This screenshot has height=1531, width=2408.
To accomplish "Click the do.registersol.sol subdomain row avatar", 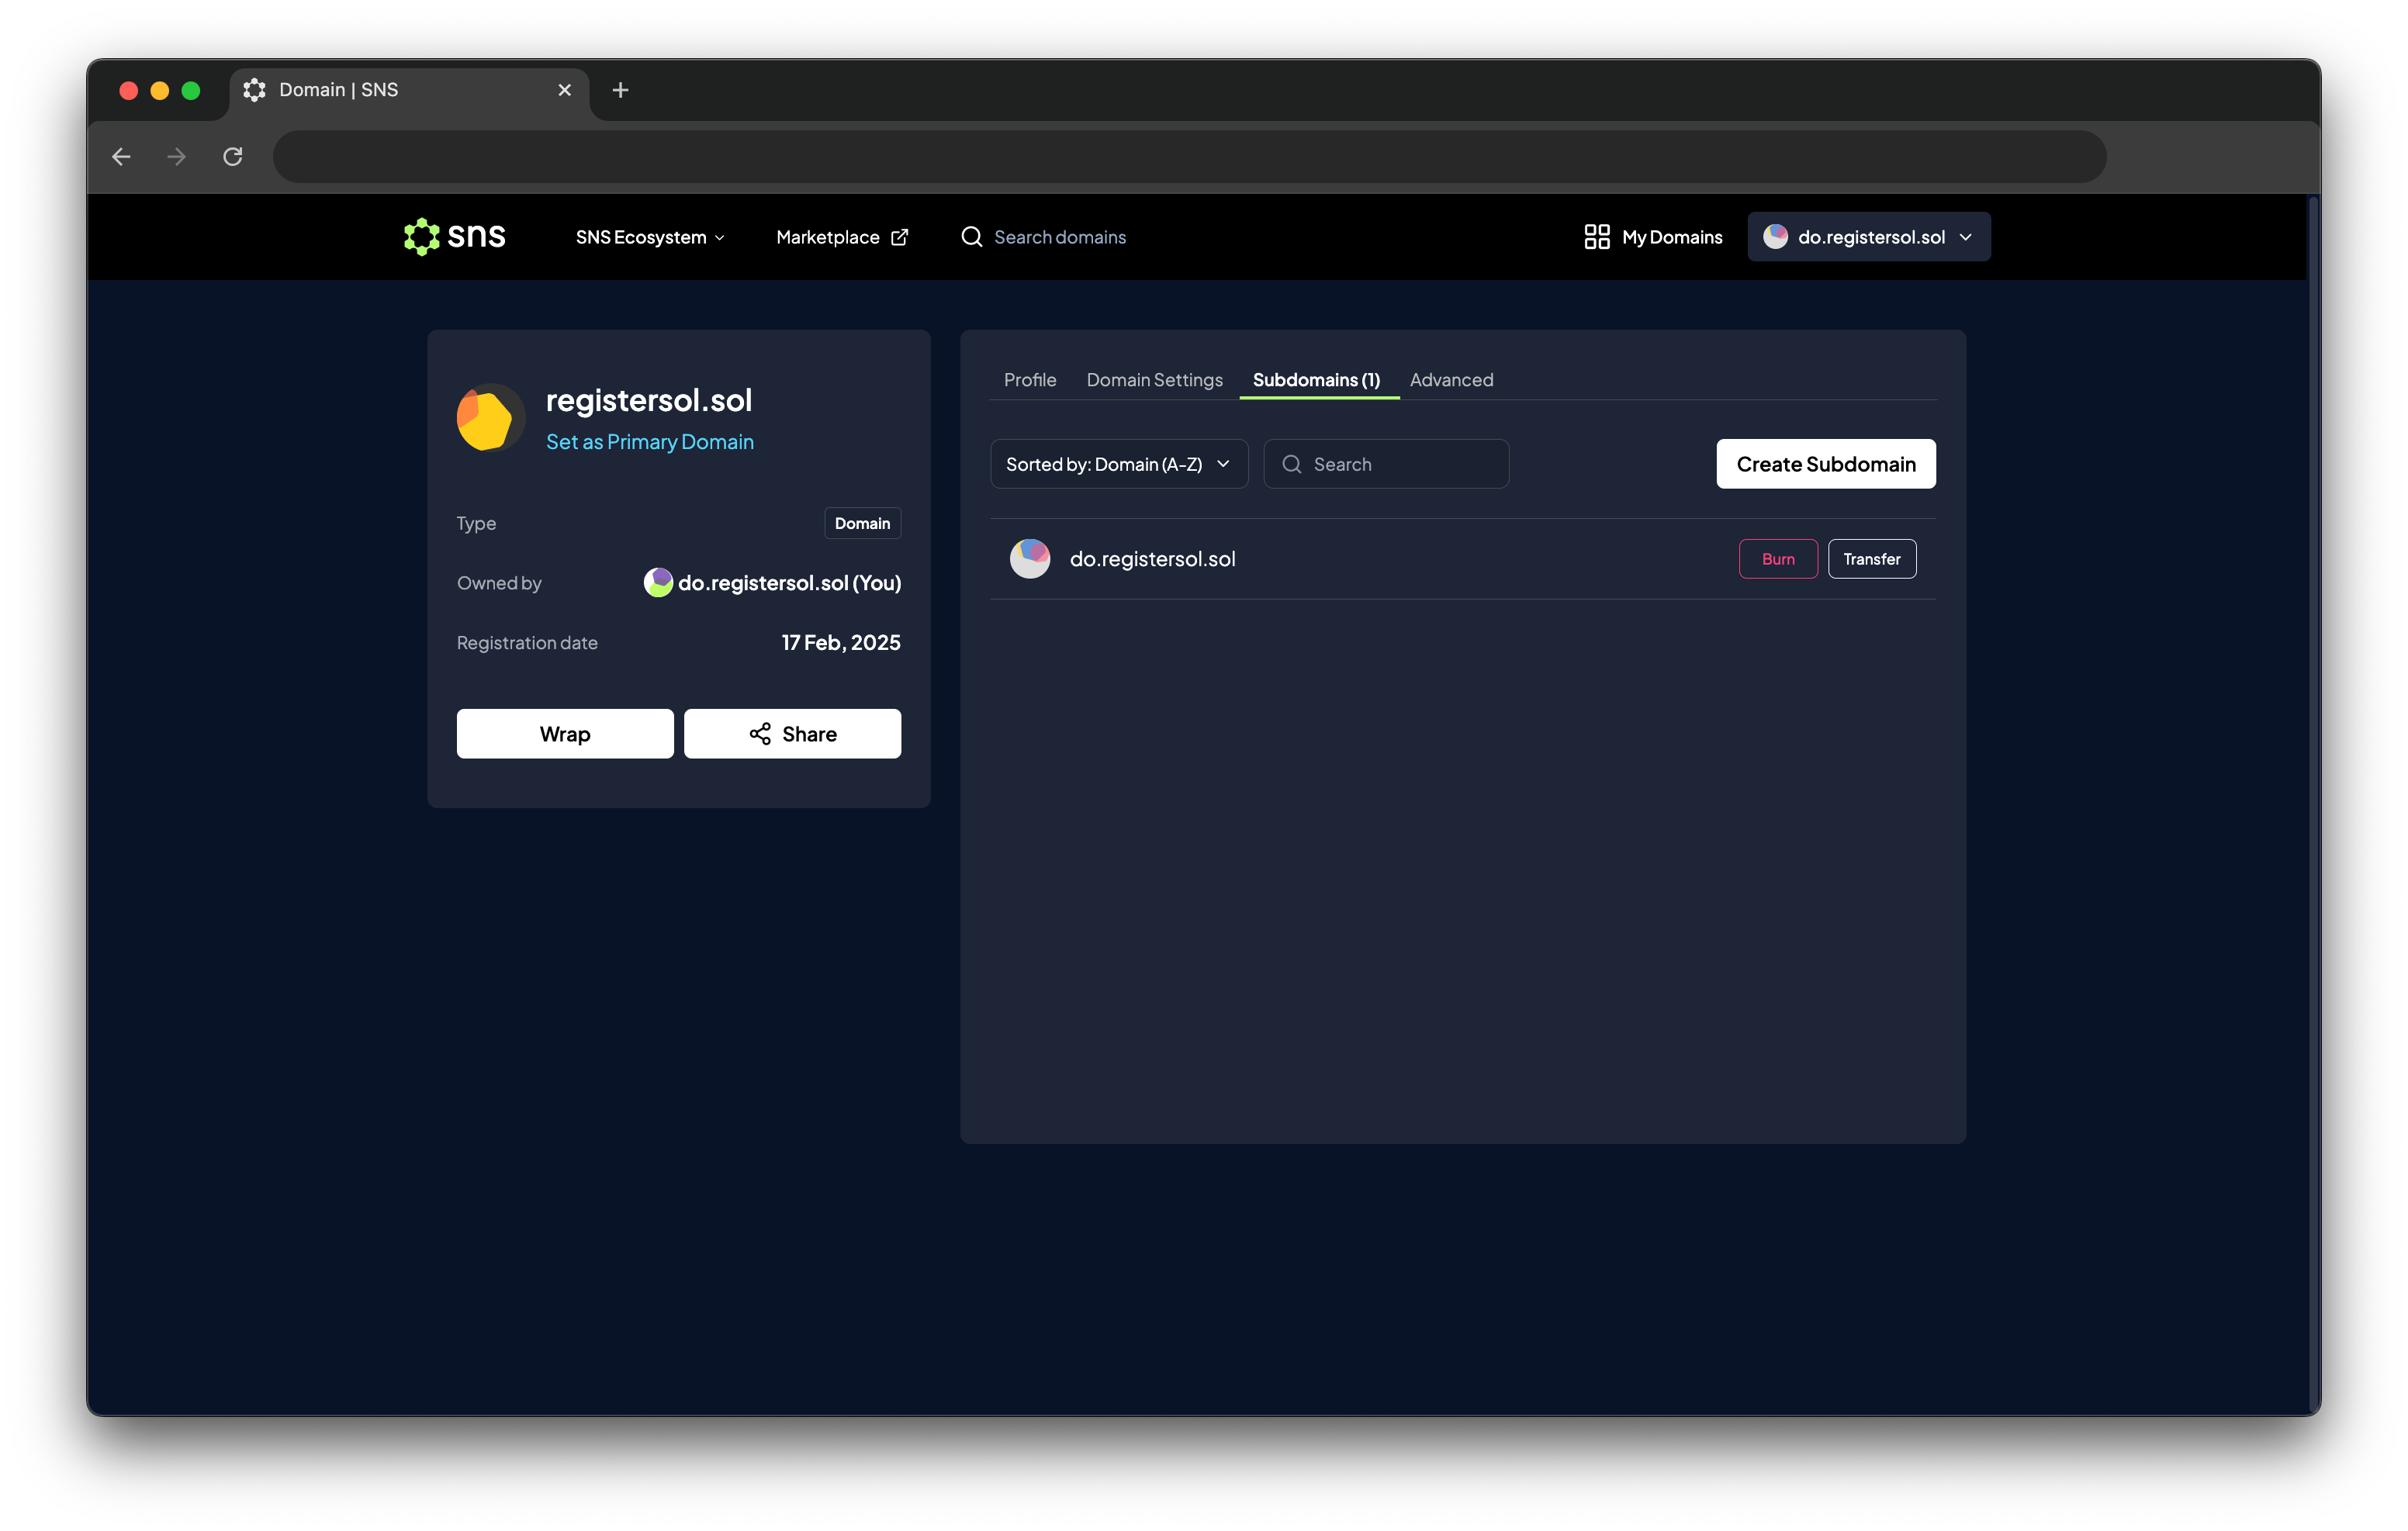I will pyautogui.click(x=1029, y=559).
